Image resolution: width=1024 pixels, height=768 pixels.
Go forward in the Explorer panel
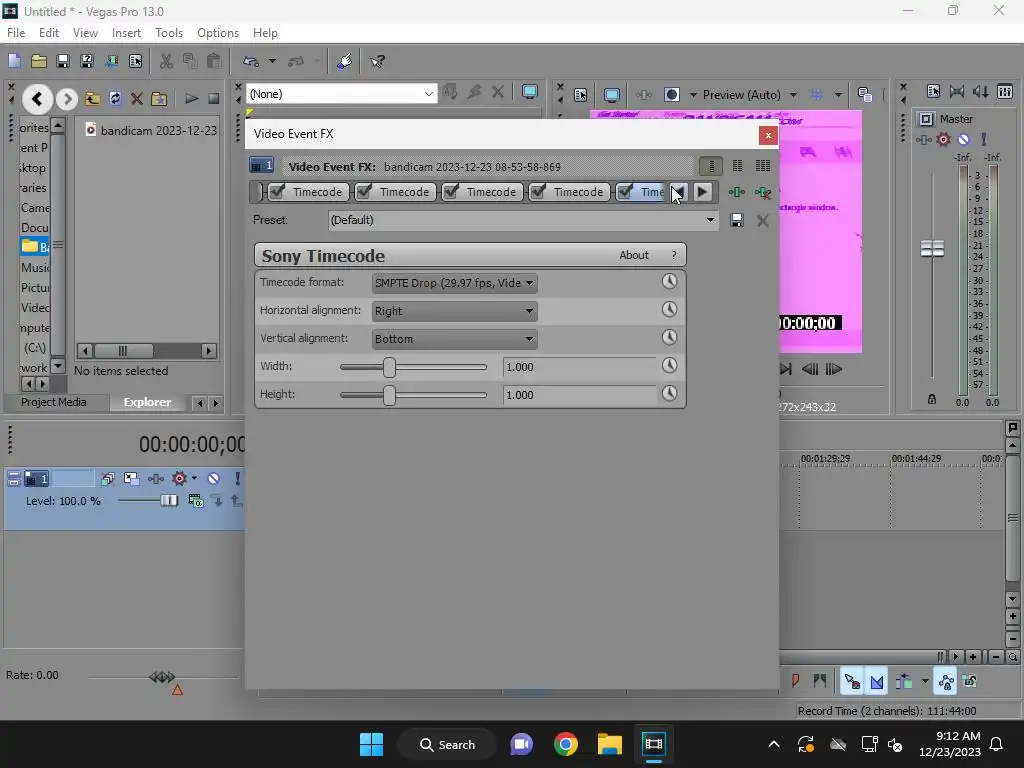click(67, 99)
